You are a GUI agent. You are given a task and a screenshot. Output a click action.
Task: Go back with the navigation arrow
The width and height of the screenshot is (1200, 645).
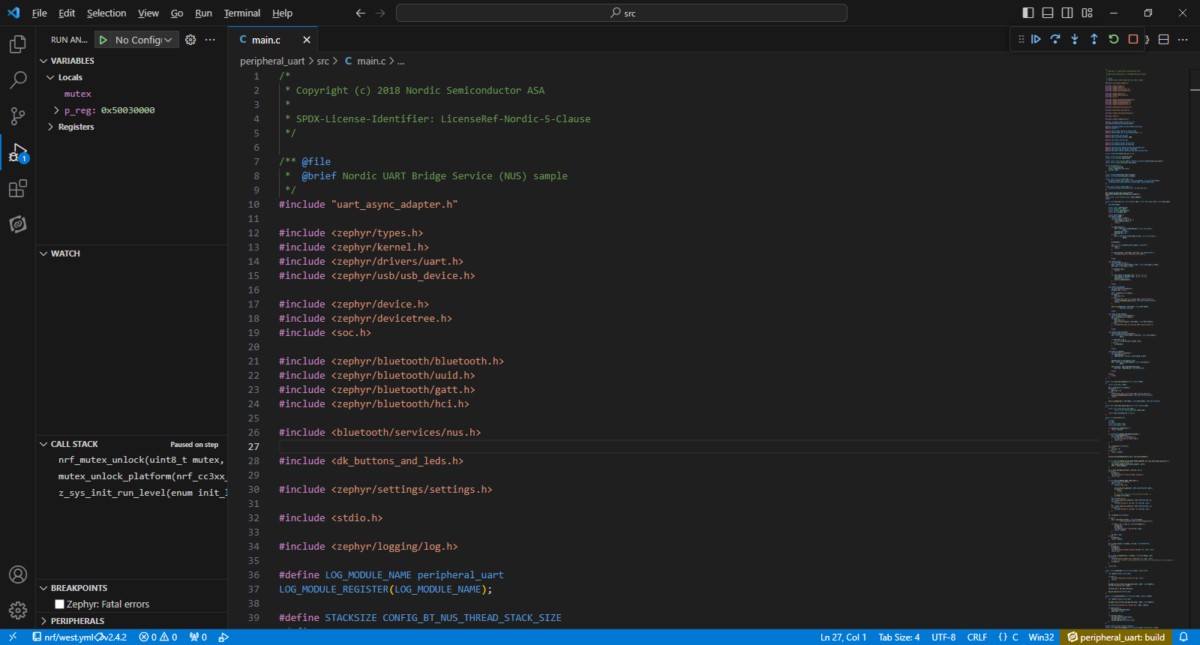click(x=360, y=13)
